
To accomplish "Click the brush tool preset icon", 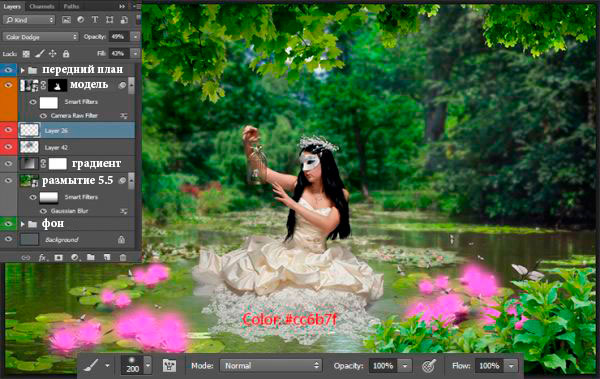I will coord(91,365).
